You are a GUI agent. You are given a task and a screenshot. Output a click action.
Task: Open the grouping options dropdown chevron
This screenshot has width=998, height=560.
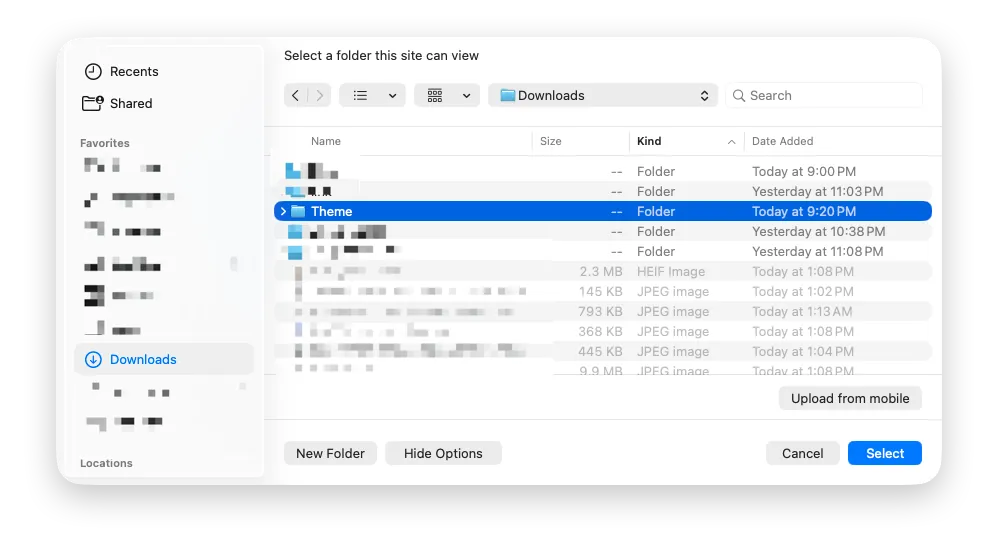[466, 95]
